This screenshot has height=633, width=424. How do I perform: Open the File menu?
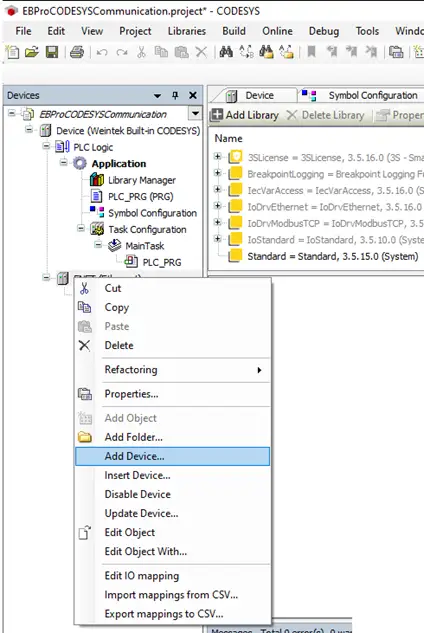click(x=23, y=31)
